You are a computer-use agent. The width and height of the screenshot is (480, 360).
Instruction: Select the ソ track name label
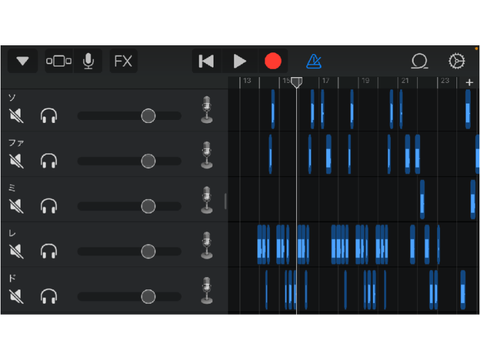pos(12,97)
